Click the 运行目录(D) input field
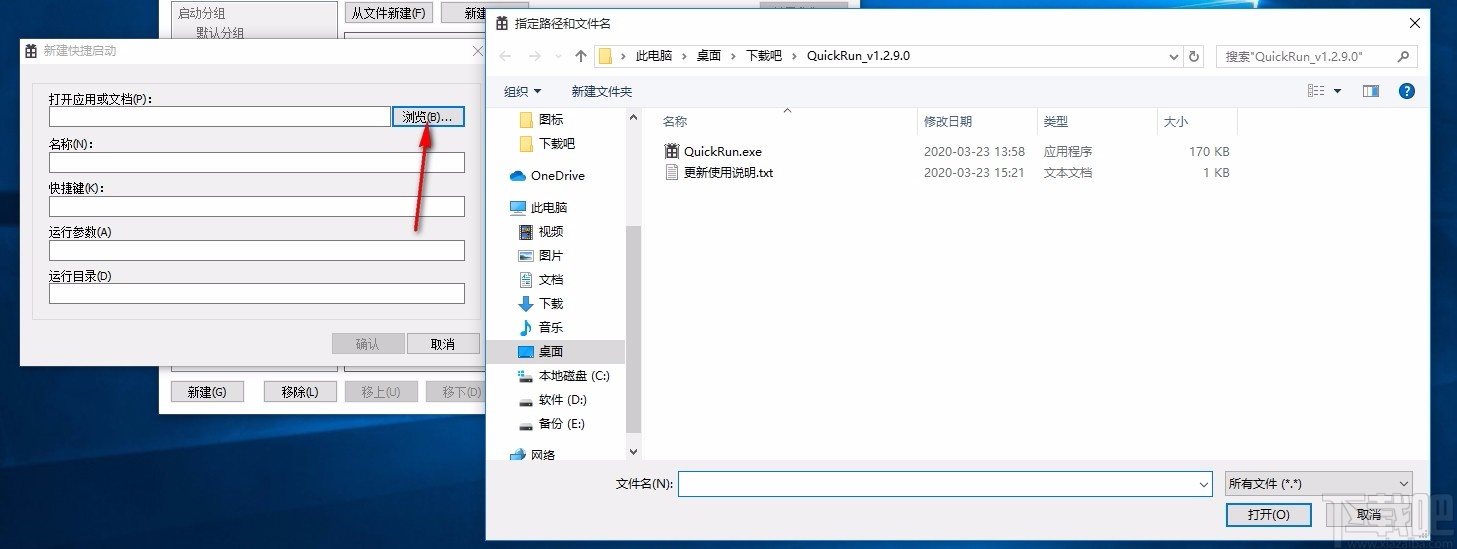1457x549 pixels. [x=257, y=293]
